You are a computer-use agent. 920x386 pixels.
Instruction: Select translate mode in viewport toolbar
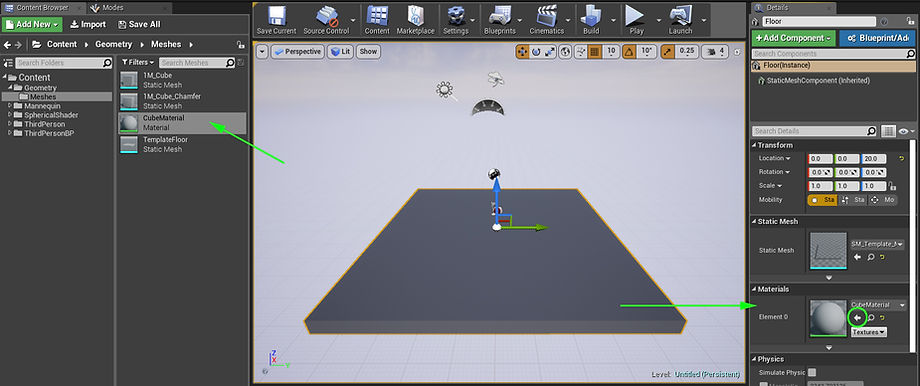522,52
